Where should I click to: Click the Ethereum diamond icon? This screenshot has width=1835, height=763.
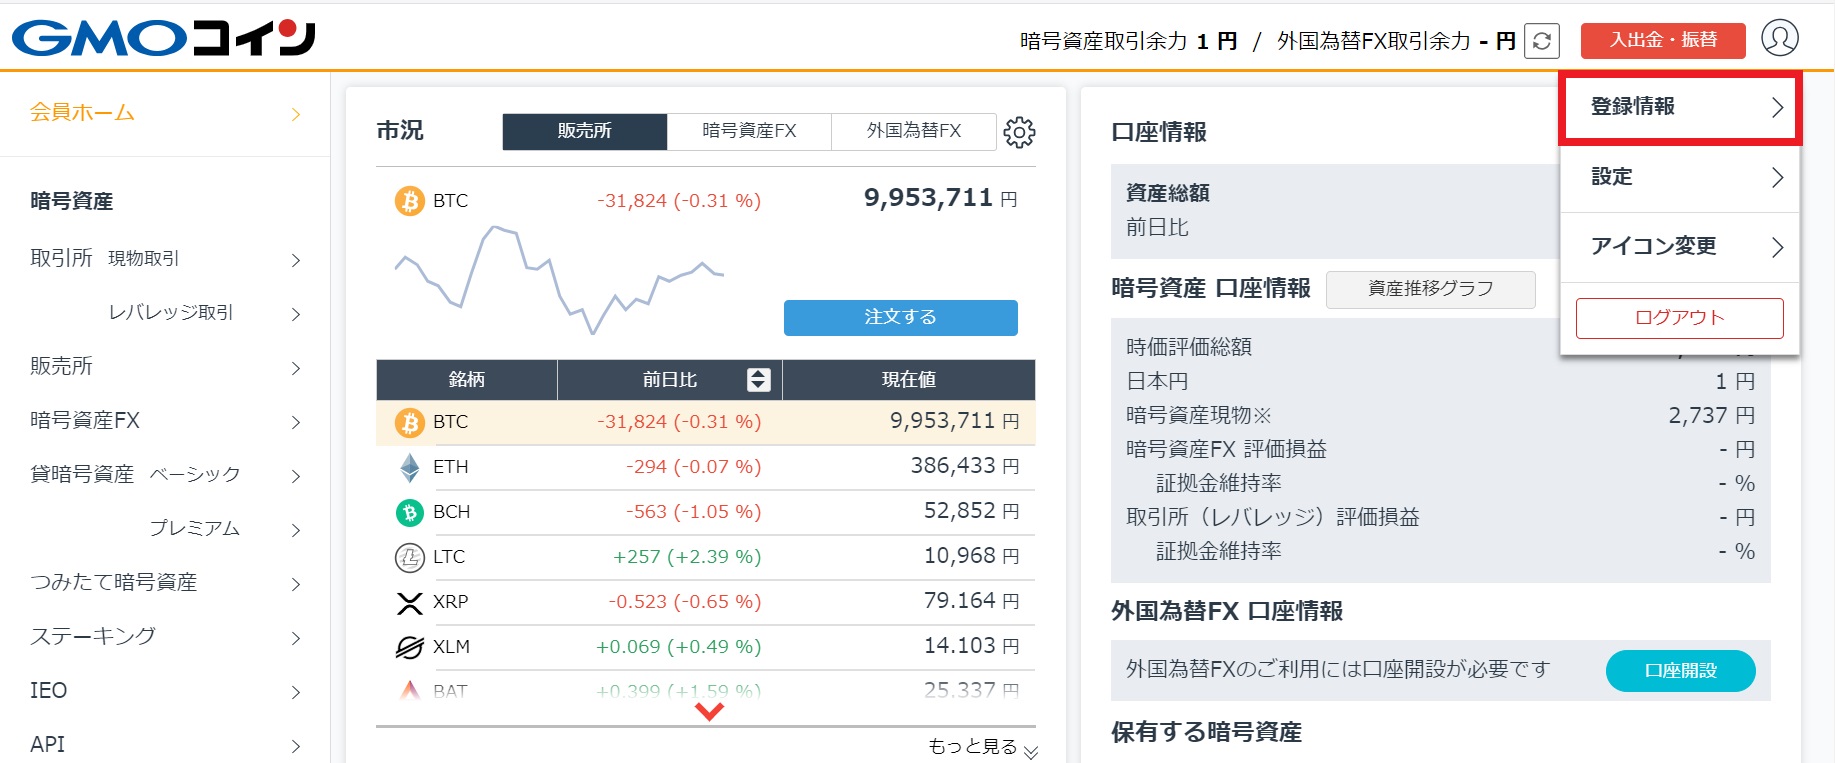click(409, 467)
